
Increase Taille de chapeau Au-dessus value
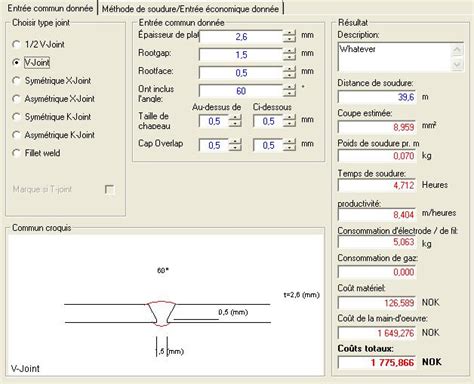(235, 118)
